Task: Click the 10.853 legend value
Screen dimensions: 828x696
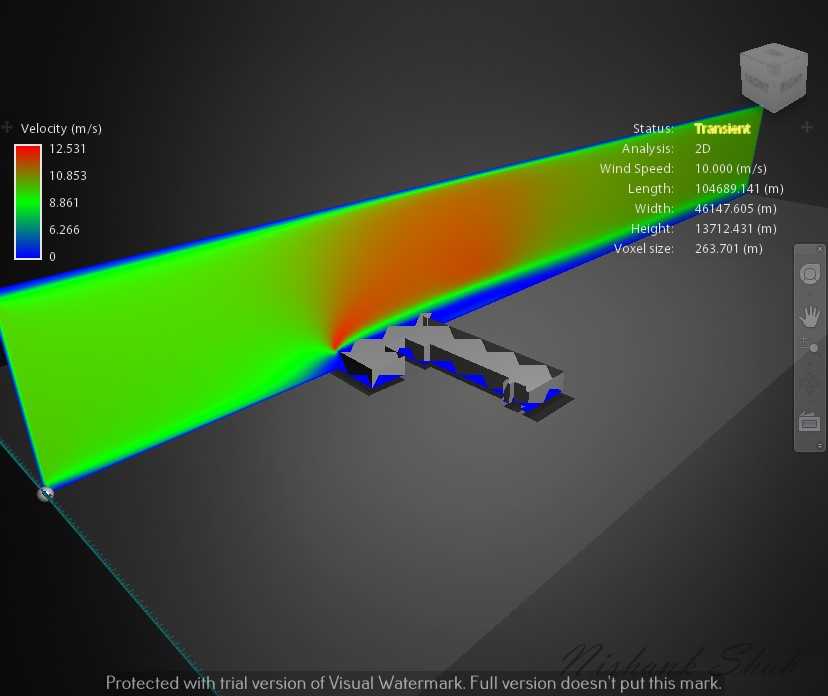Action: click(x=68, y=176)
